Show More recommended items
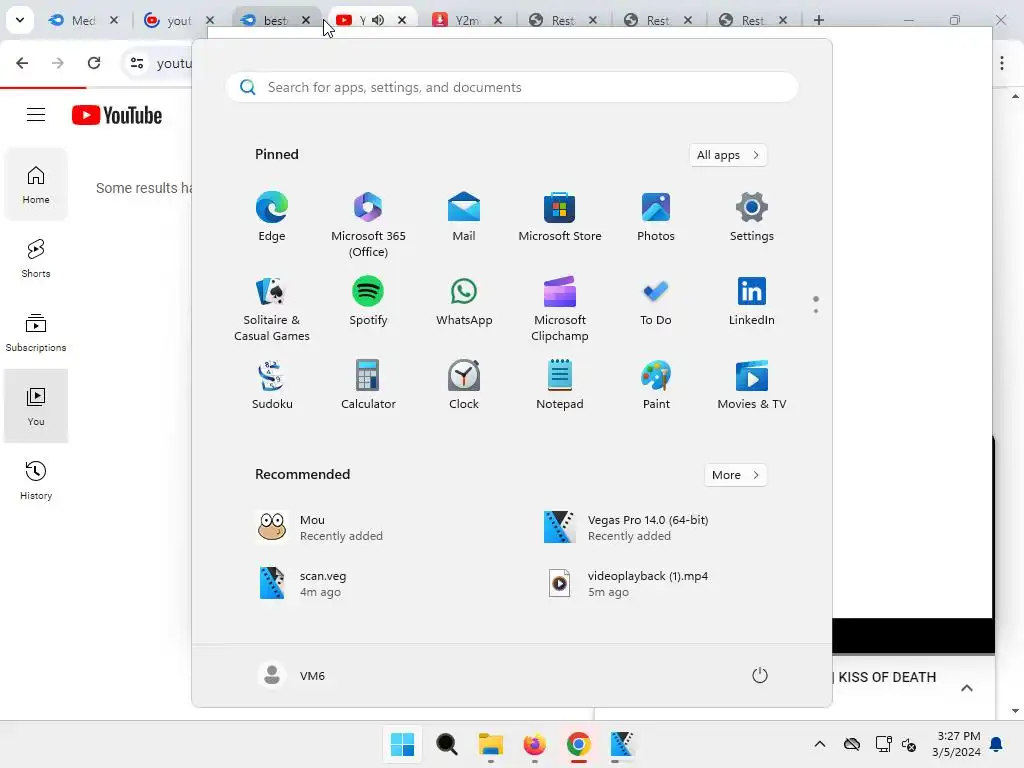Screen dimensions: 1024x768 735,475
